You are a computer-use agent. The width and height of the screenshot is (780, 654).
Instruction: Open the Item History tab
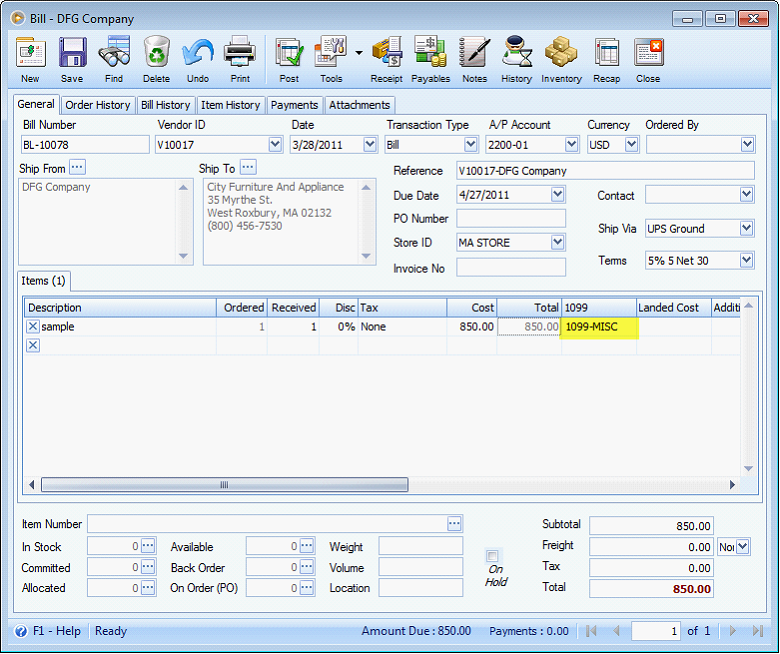pyautogui.click(x=231, y=105)
